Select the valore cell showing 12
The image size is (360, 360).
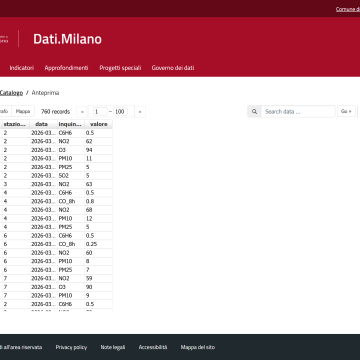pyautogui.click(x=98, y=219)
